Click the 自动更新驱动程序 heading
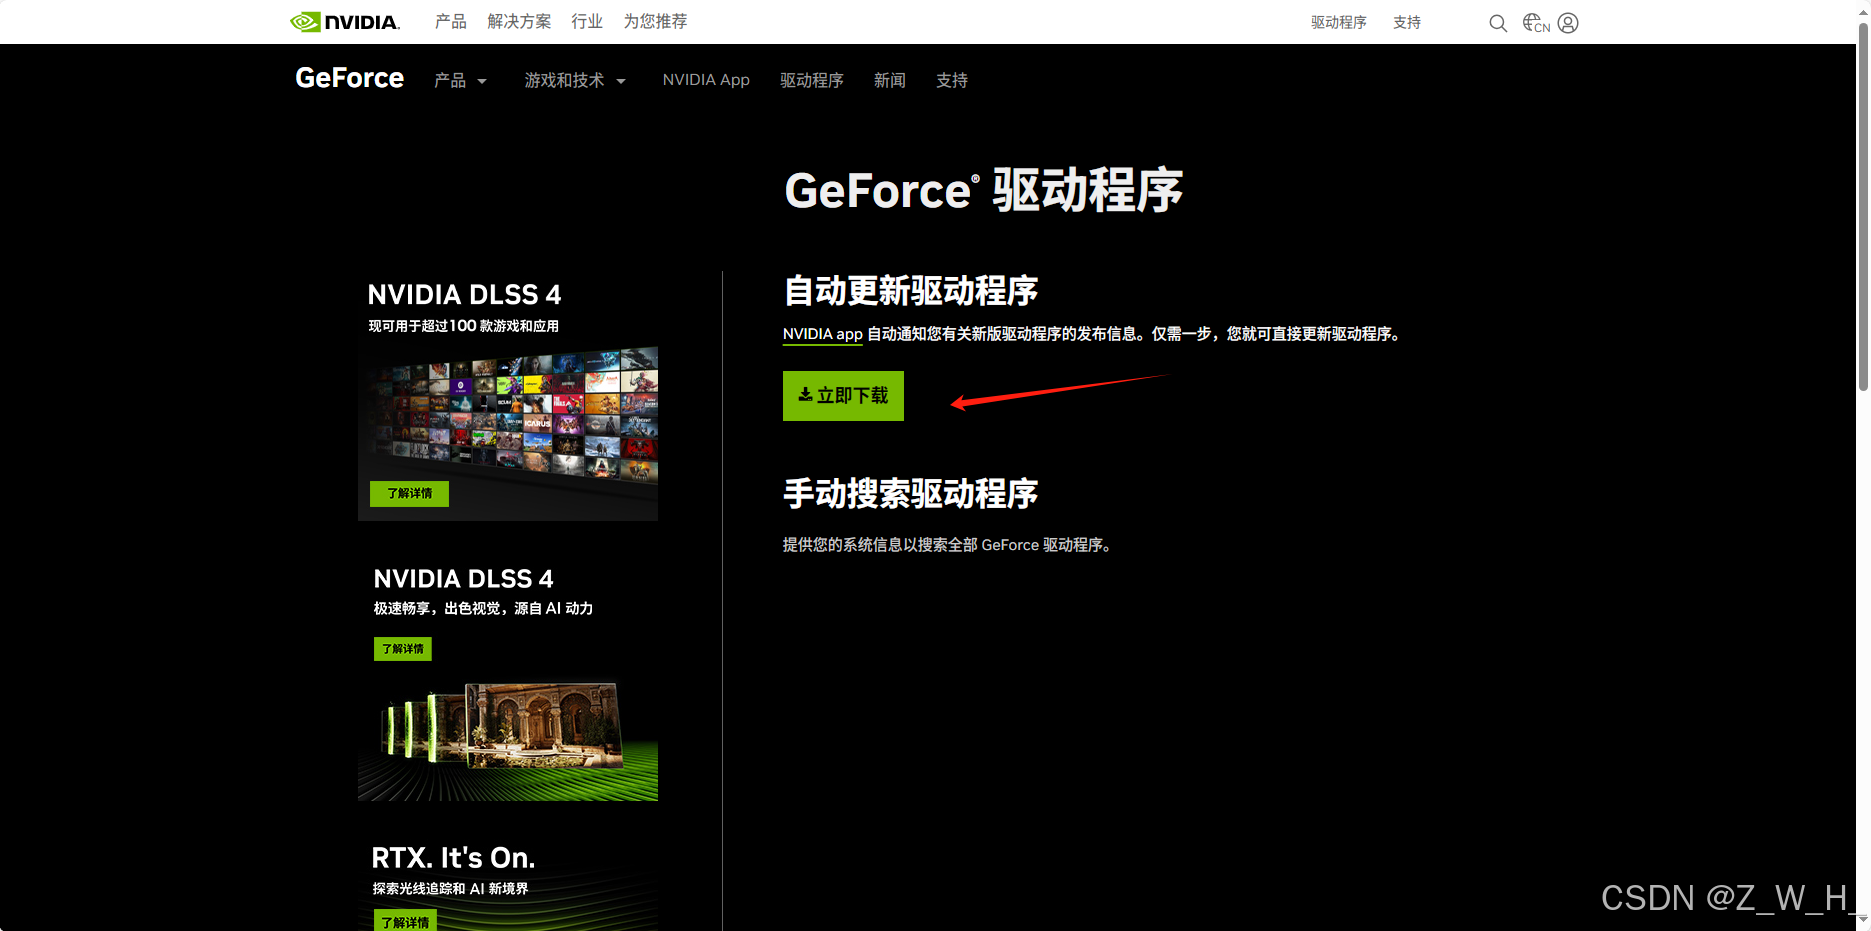Screen dimensions: 1871x931 tap(910, 291)
